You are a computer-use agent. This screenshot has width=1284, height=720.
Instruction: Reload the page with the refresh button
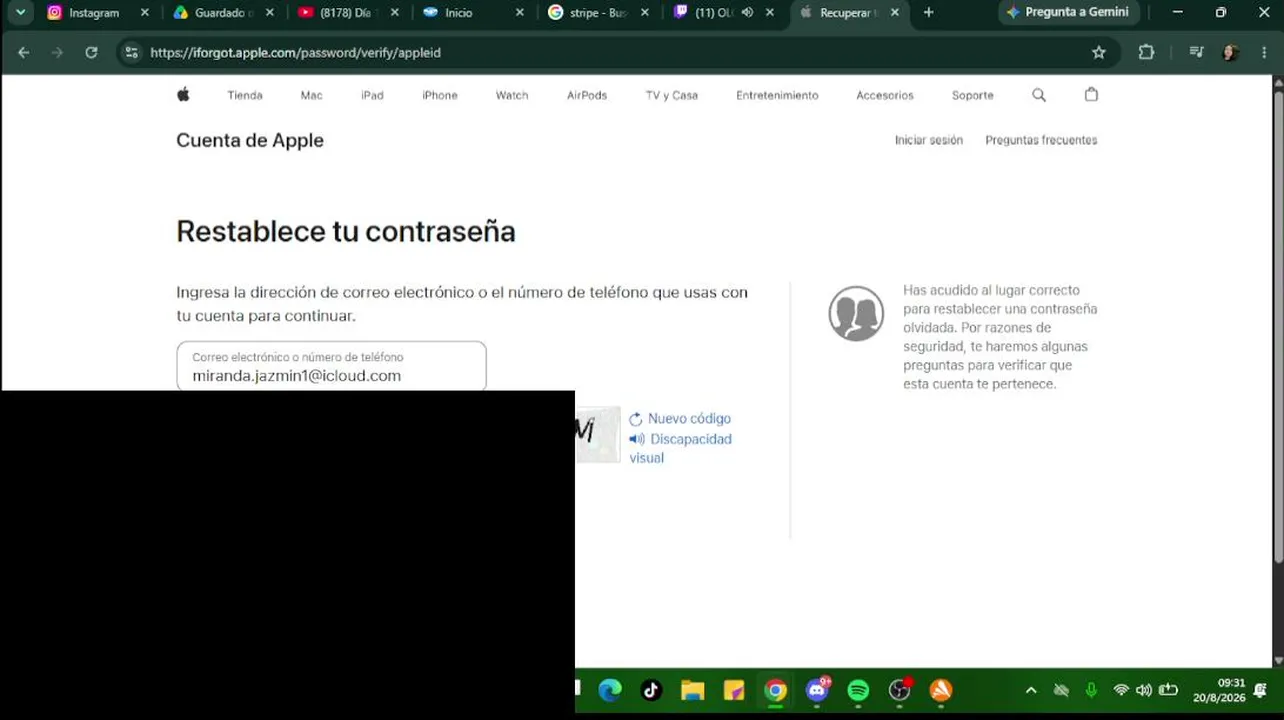(x=91, y=52)
